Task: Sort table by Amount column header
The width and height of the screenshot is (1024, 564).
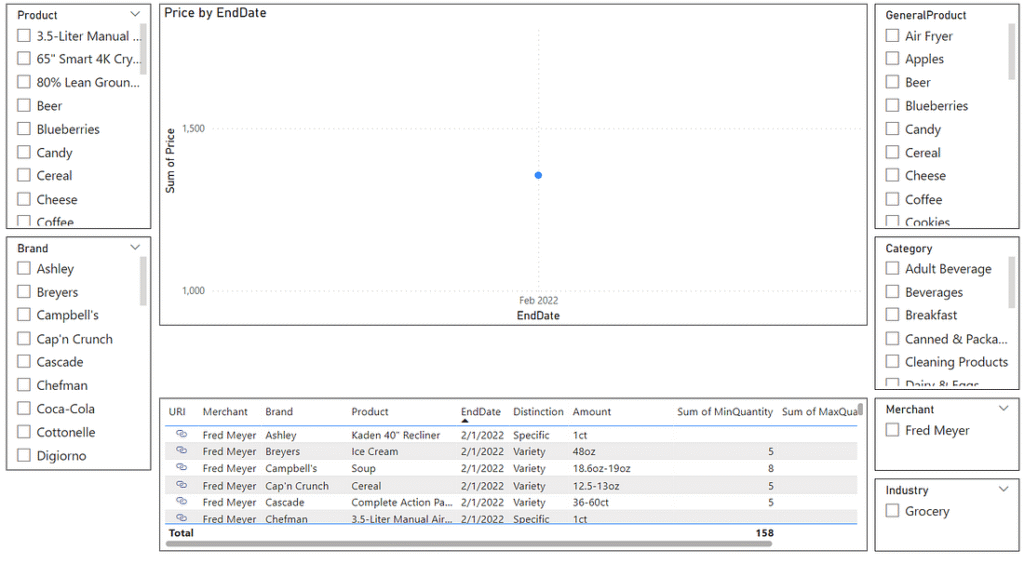Action: 592,412
